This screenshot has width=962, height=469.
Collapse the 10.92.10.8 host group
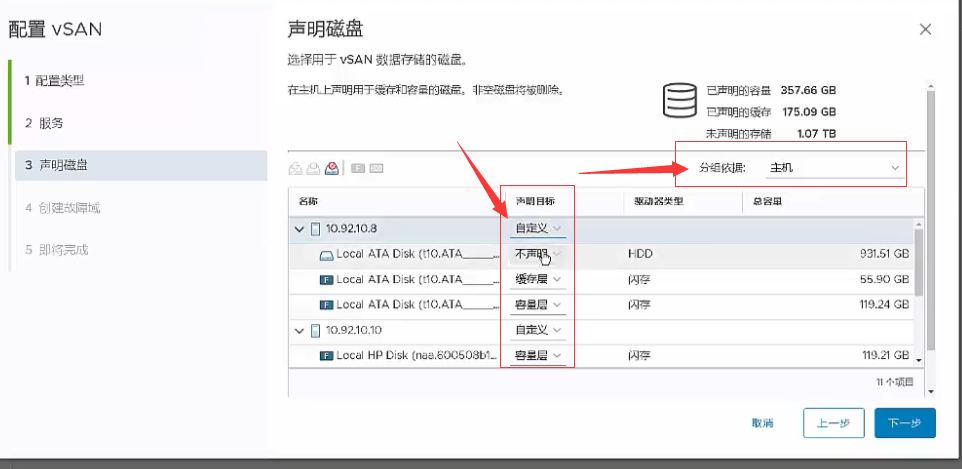(299, 229)
